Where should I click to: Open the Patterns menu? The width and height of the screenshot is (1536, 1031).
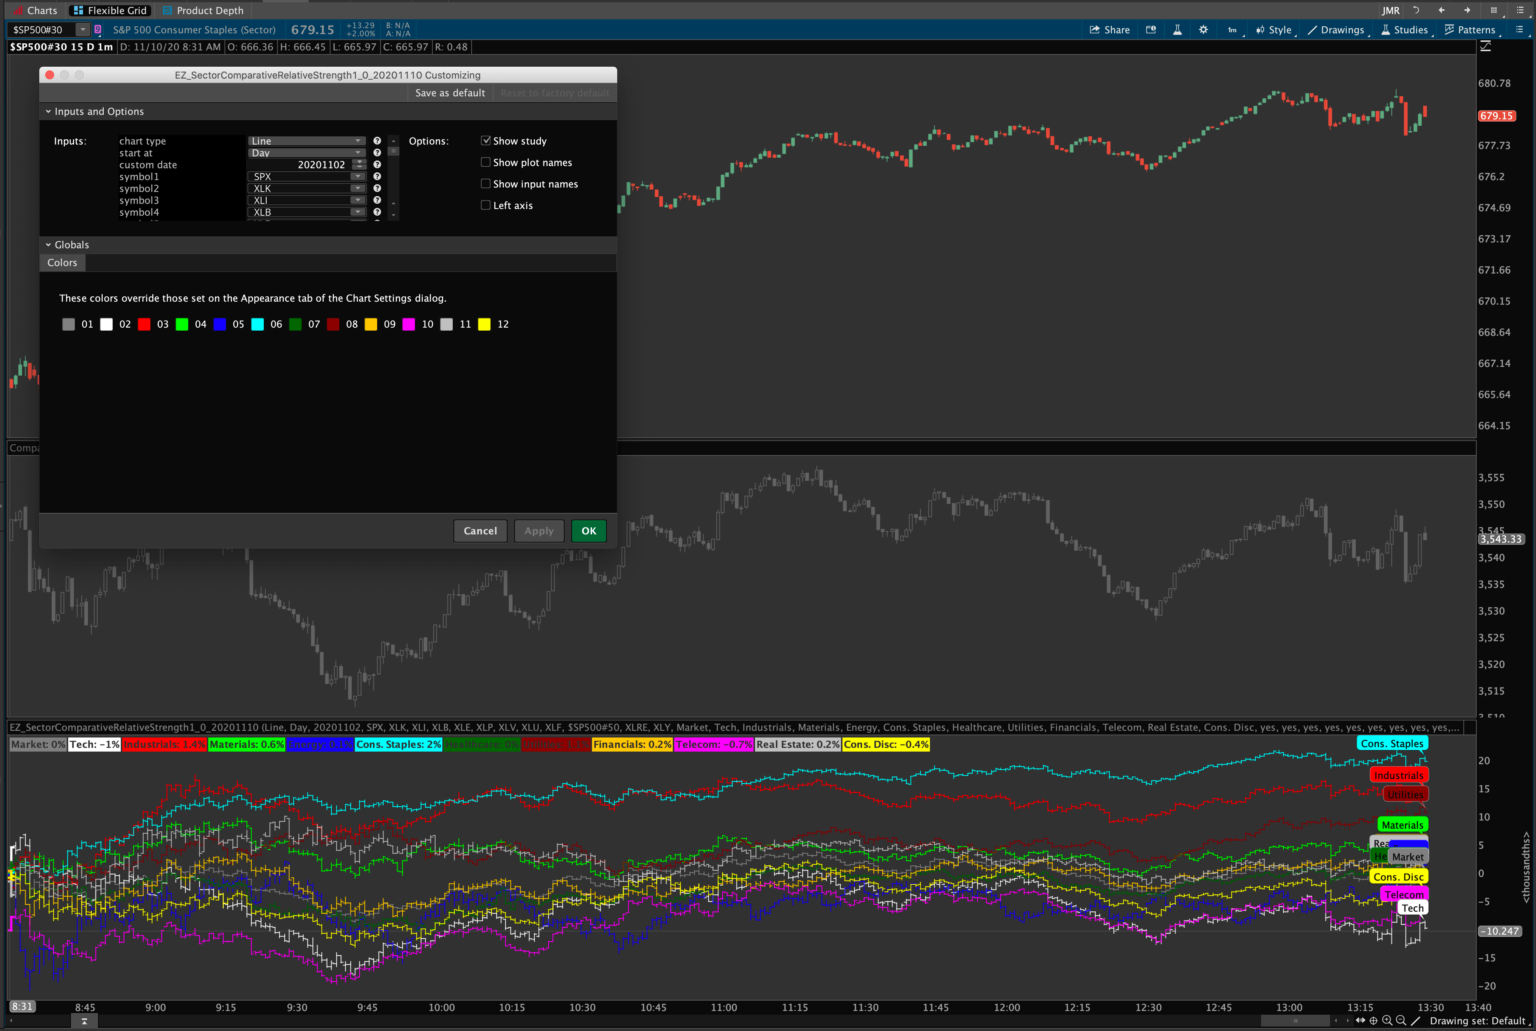[1471, 29]
